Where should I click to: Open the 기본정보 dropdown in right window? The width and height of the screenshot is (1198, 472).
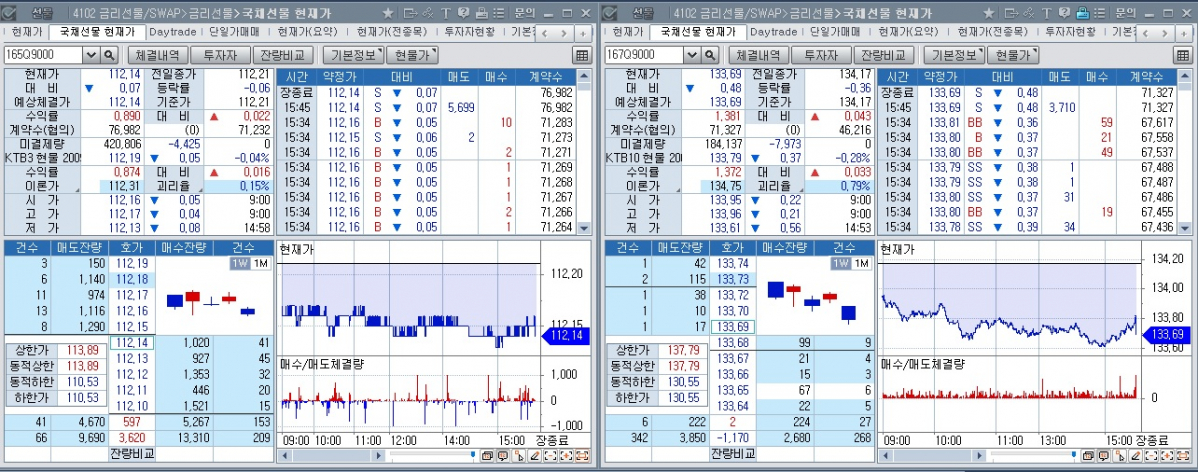[x=954, y=55]
